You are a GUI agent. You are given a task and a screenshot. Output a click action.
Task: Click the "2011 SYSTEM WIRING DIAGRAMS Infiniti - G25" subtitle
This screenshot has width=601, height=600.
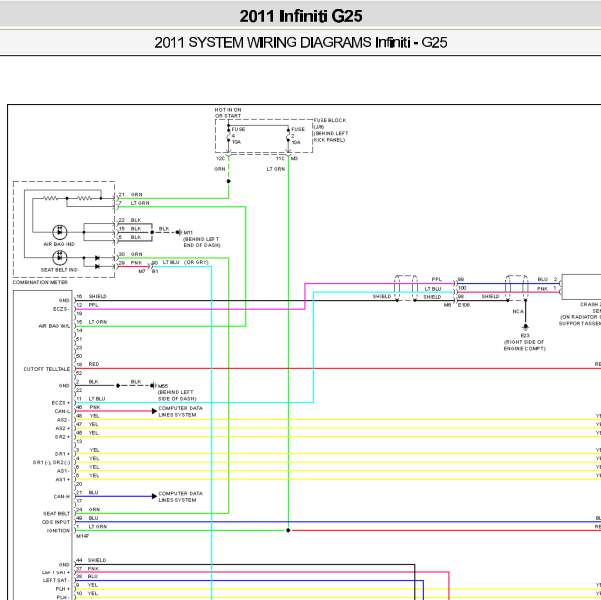[301, 43]
